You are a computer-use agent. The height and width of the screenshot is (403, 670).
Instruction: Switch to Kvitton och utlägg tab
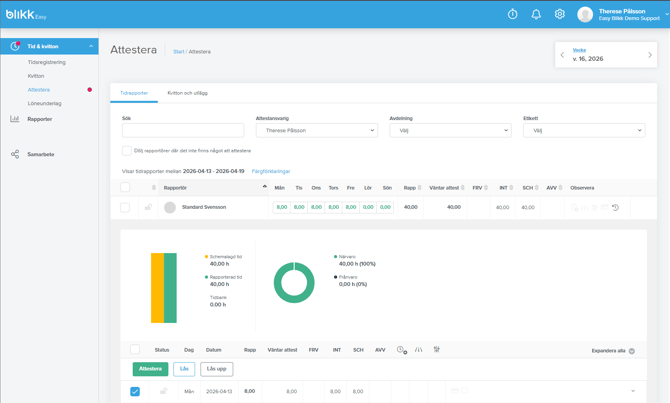[x=187, y=93]
